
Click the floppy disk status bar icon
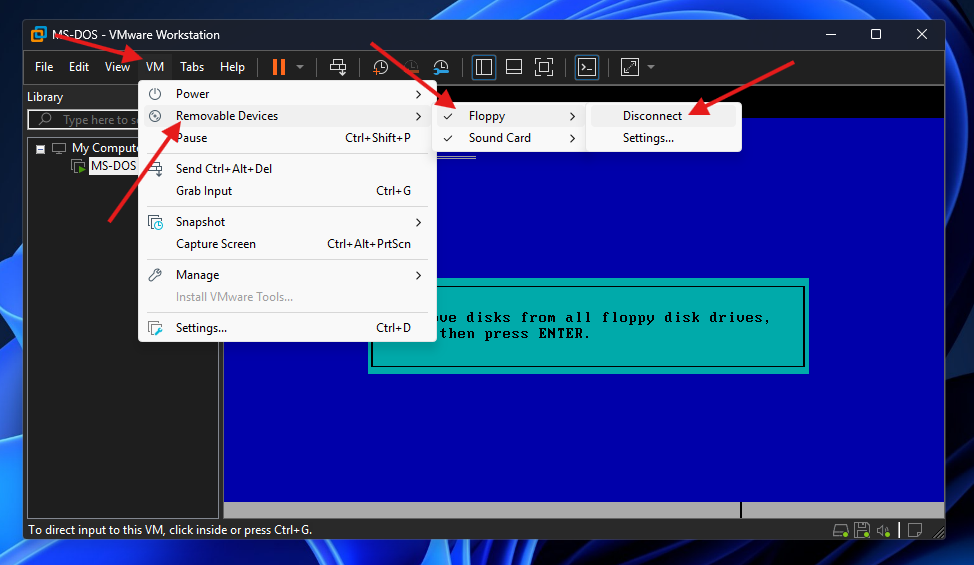(x=862, y=530)
